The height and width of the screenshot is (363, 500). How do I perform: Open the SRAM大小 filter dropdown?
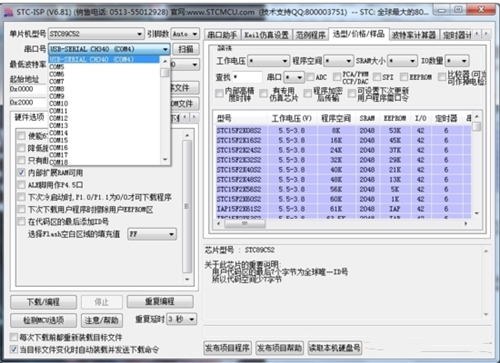tap(402, 61)
